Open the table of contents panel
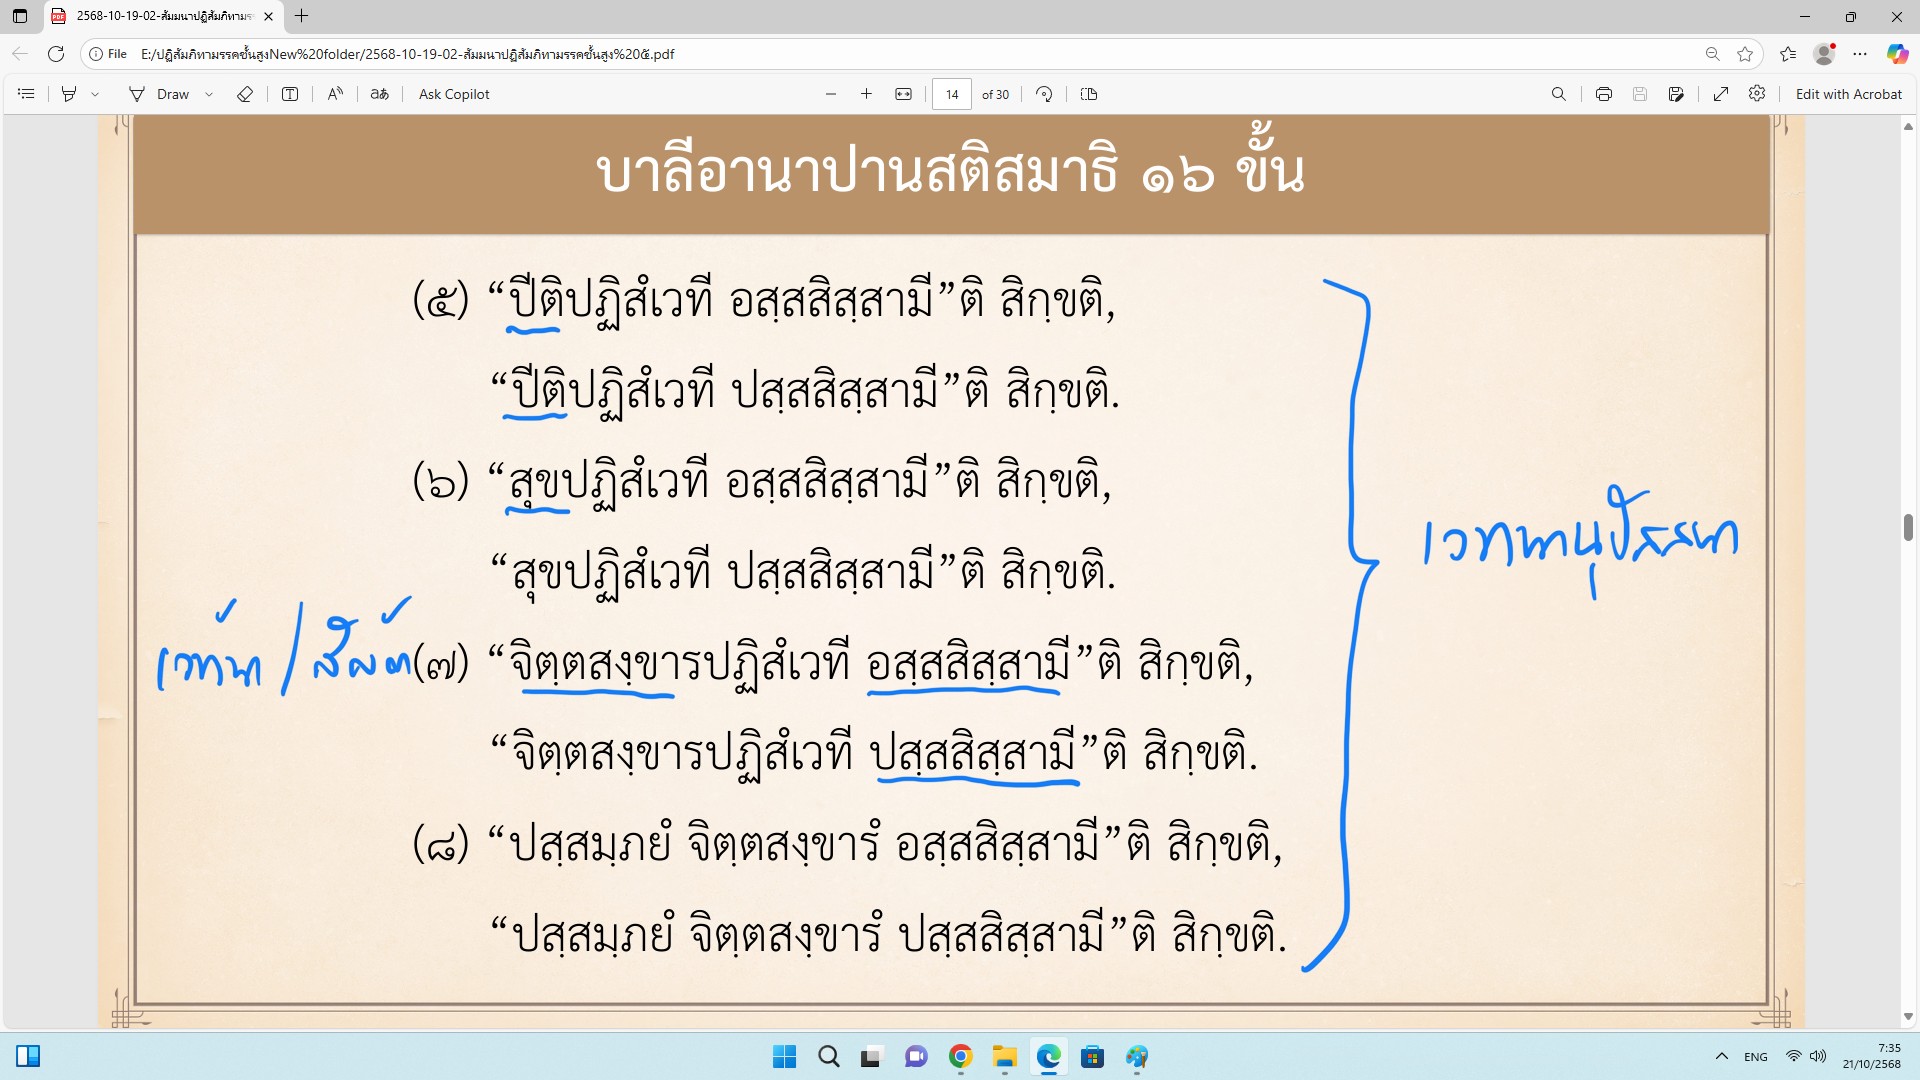This screenshot has height=1080, width=1920. click(27, 94)
